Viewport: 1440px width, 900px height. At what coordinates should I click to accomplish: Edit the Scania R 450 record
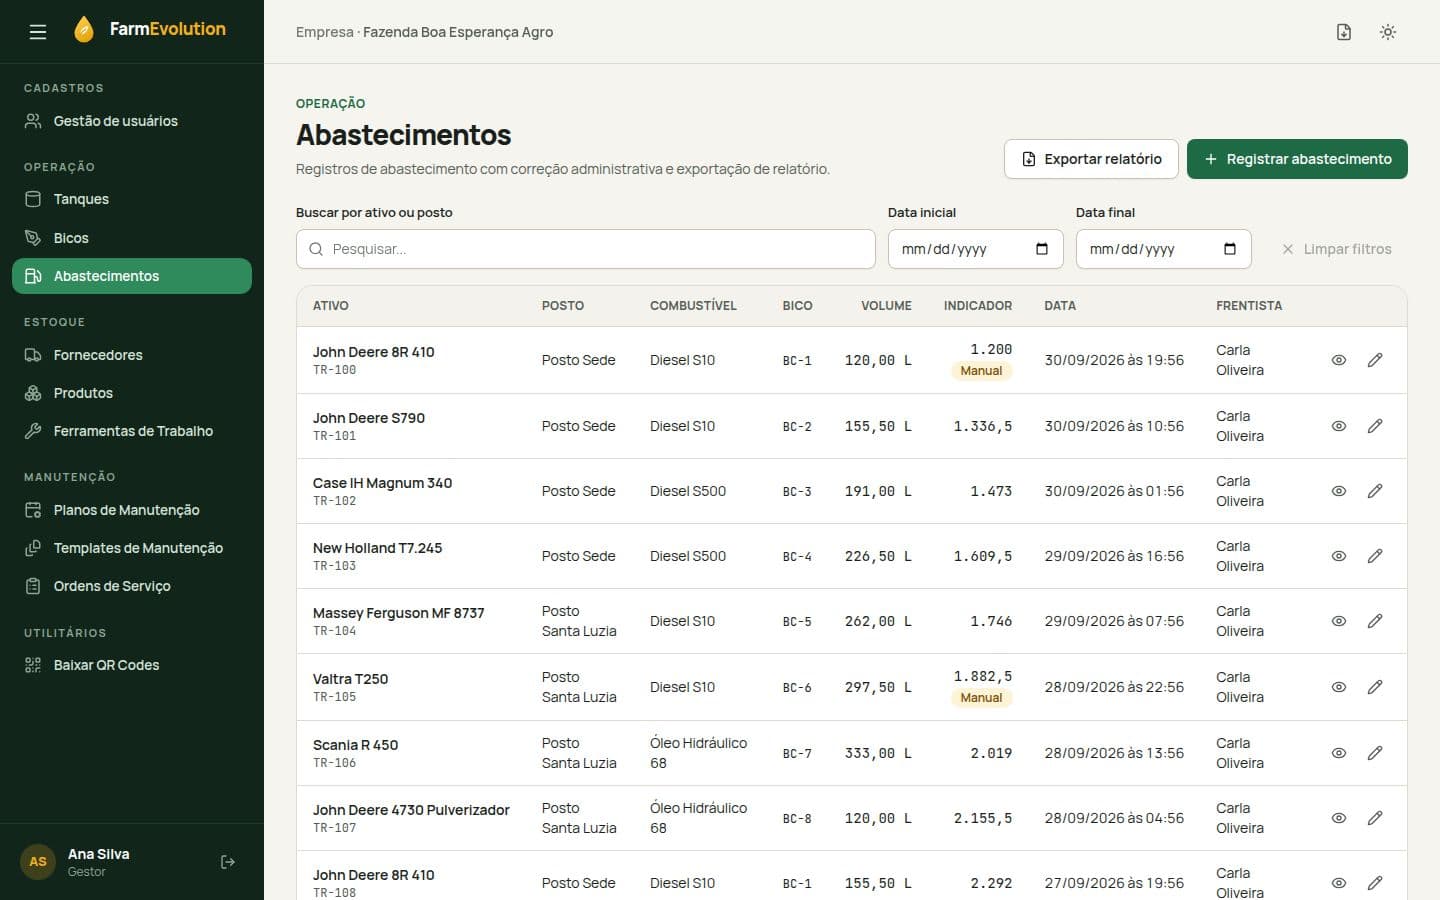pyautogui.click(x=1375, y=753)
